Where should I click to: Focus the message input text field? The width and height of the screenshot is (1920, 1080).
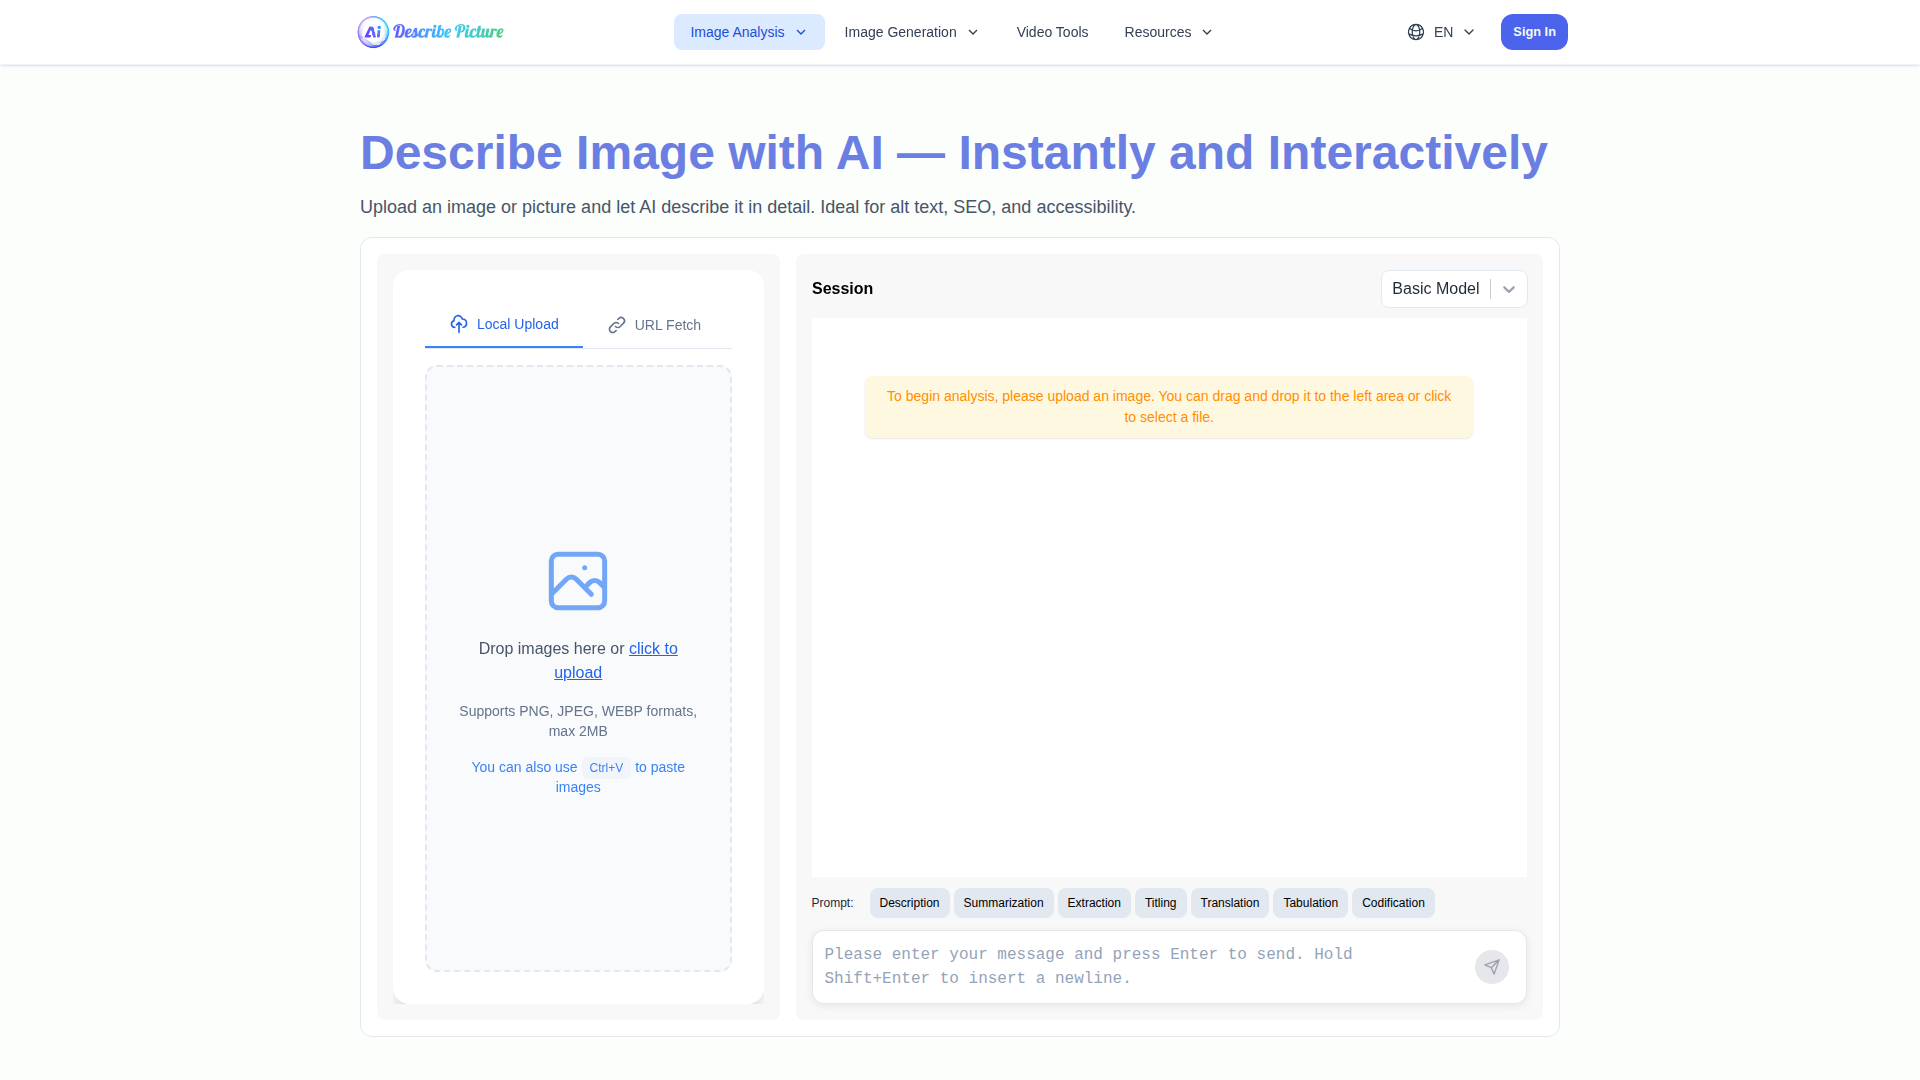[1140, 966]
